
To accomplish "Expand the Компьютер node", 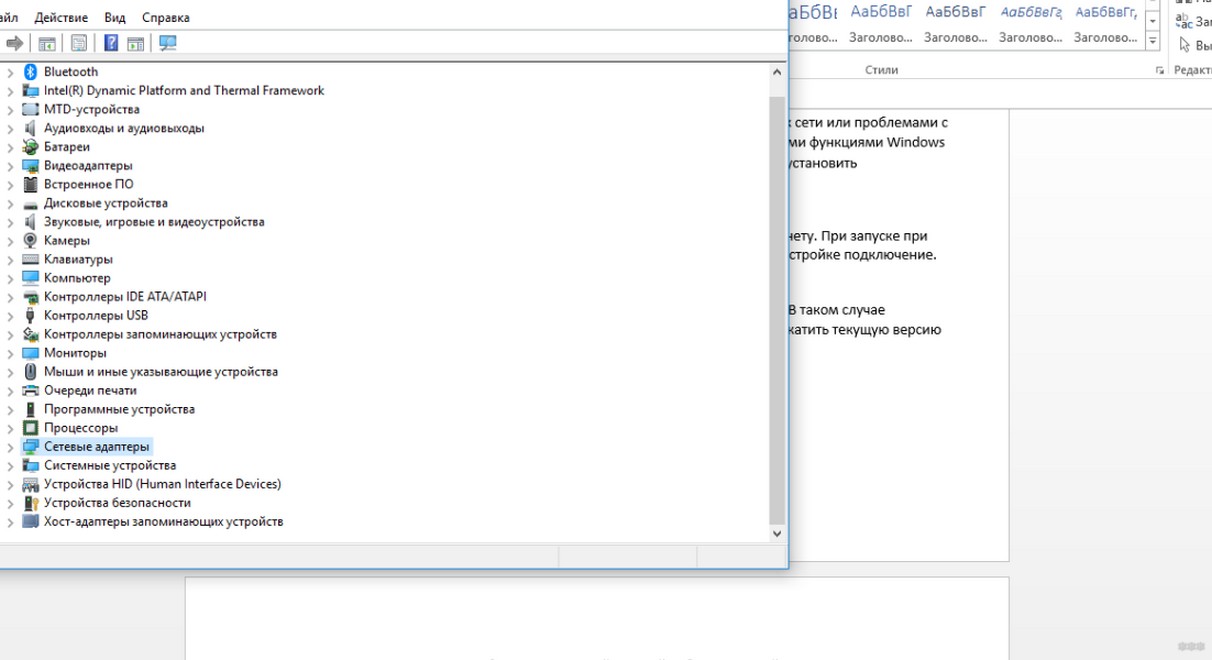I will 10,278.
